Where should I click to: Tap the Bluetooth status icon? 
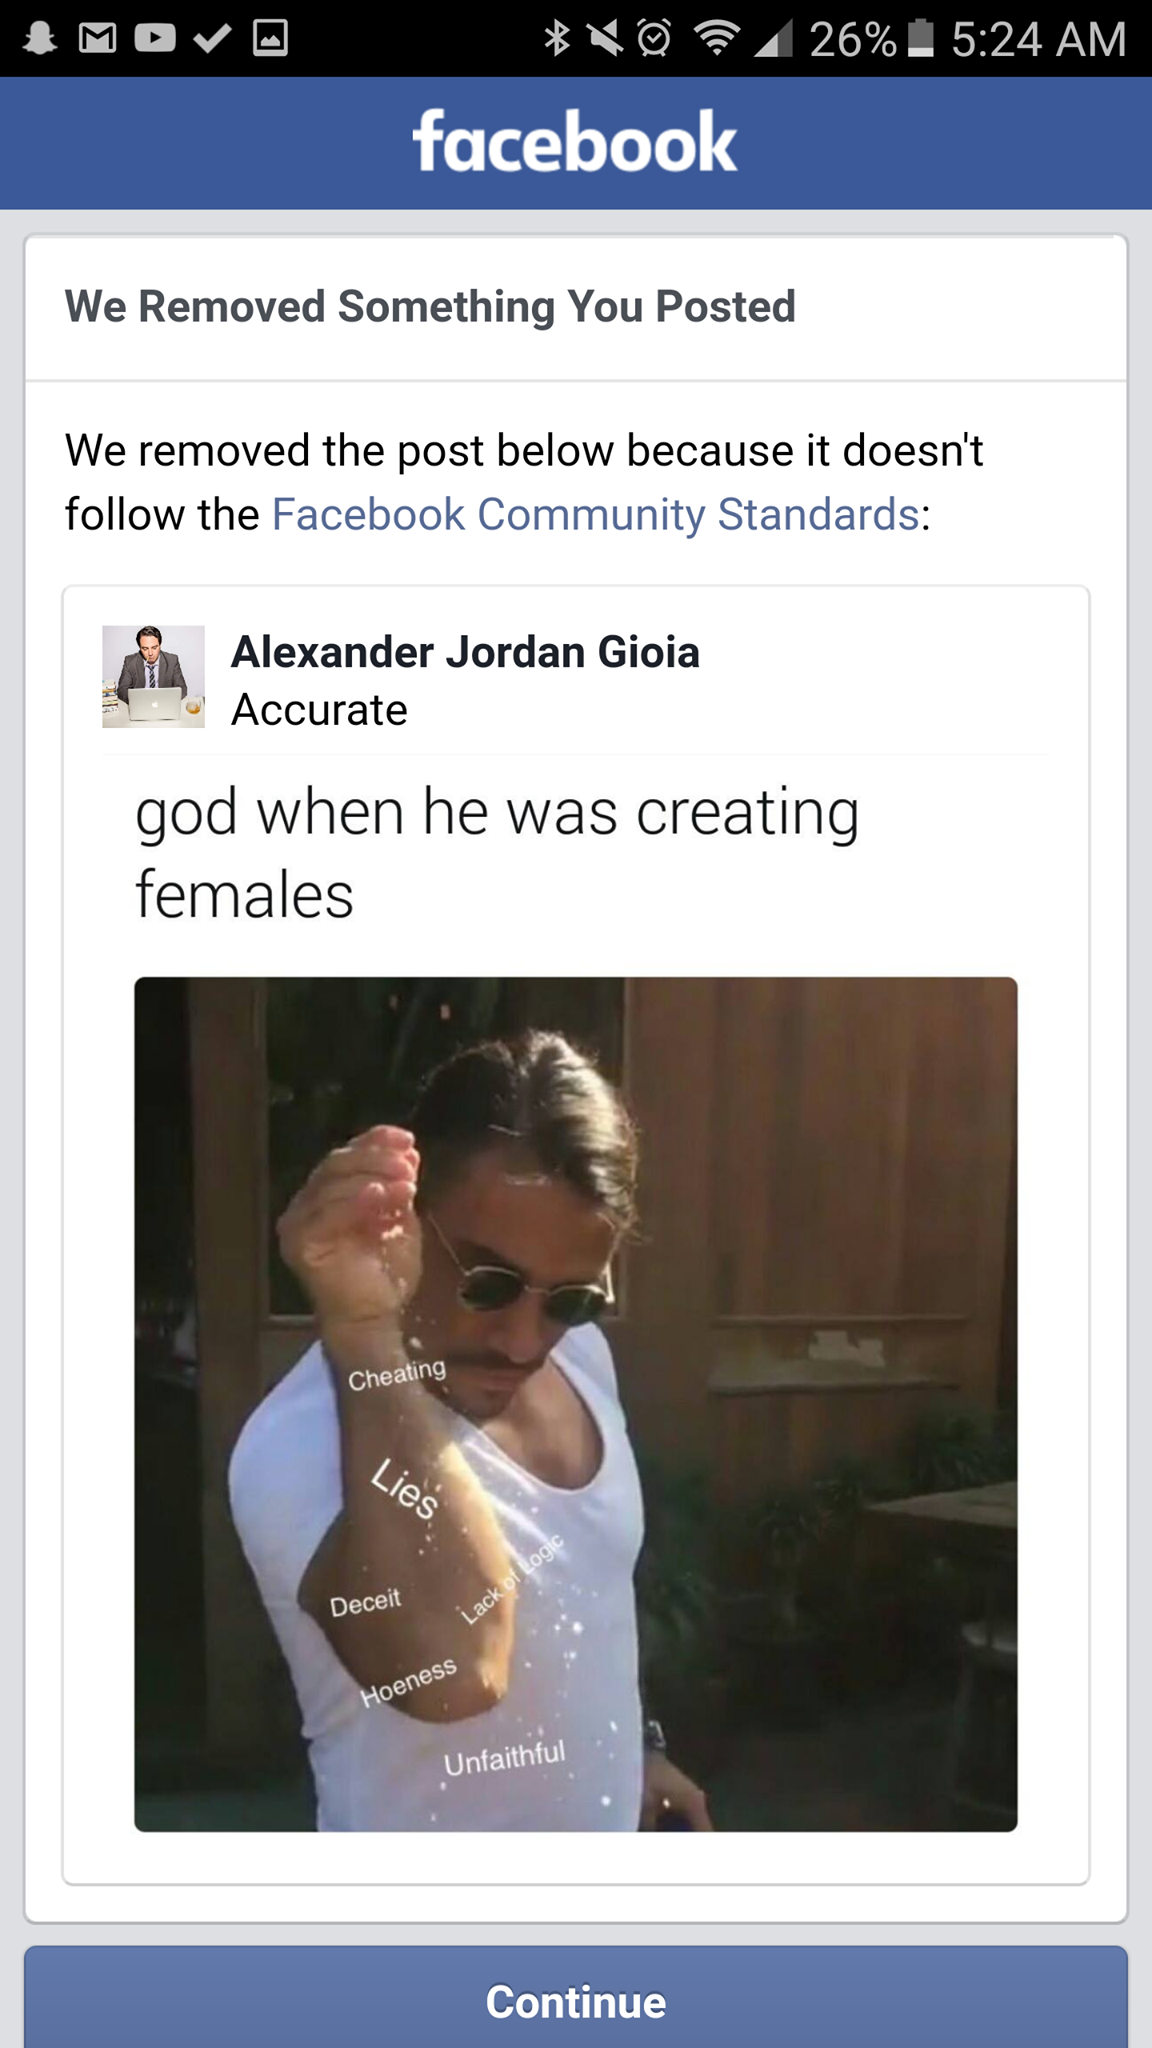pos(557,38)
